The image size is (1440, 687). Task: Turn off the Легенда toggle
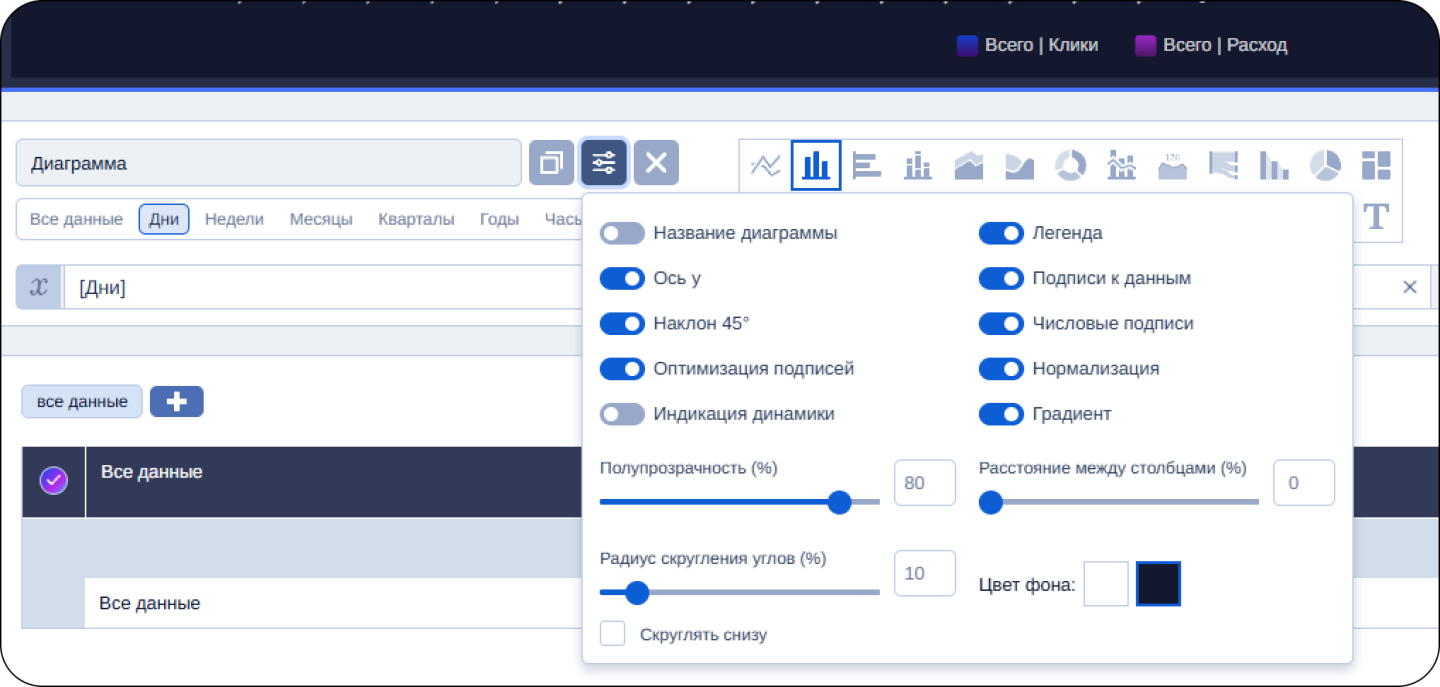[1000, 233]
